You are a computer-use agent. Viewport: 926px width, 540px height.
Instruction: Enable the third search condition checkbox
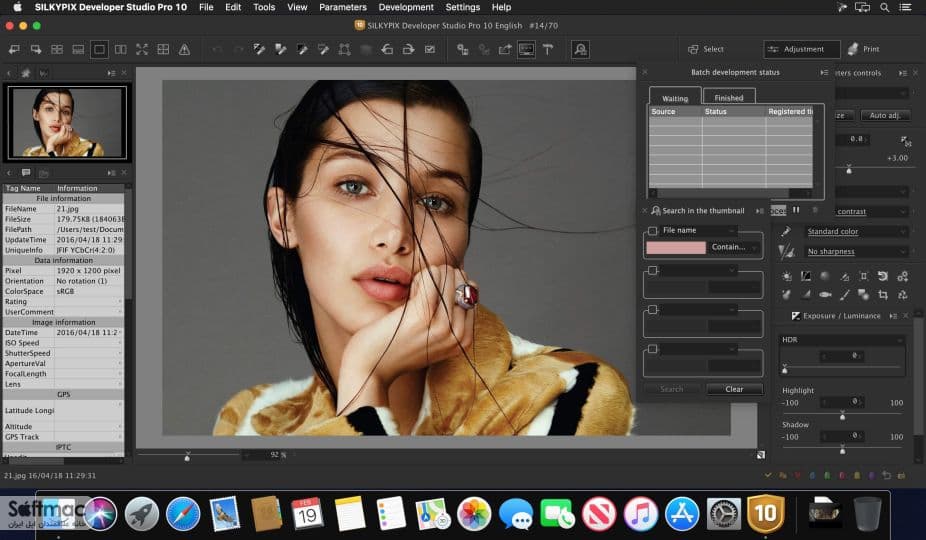point(653,310)
